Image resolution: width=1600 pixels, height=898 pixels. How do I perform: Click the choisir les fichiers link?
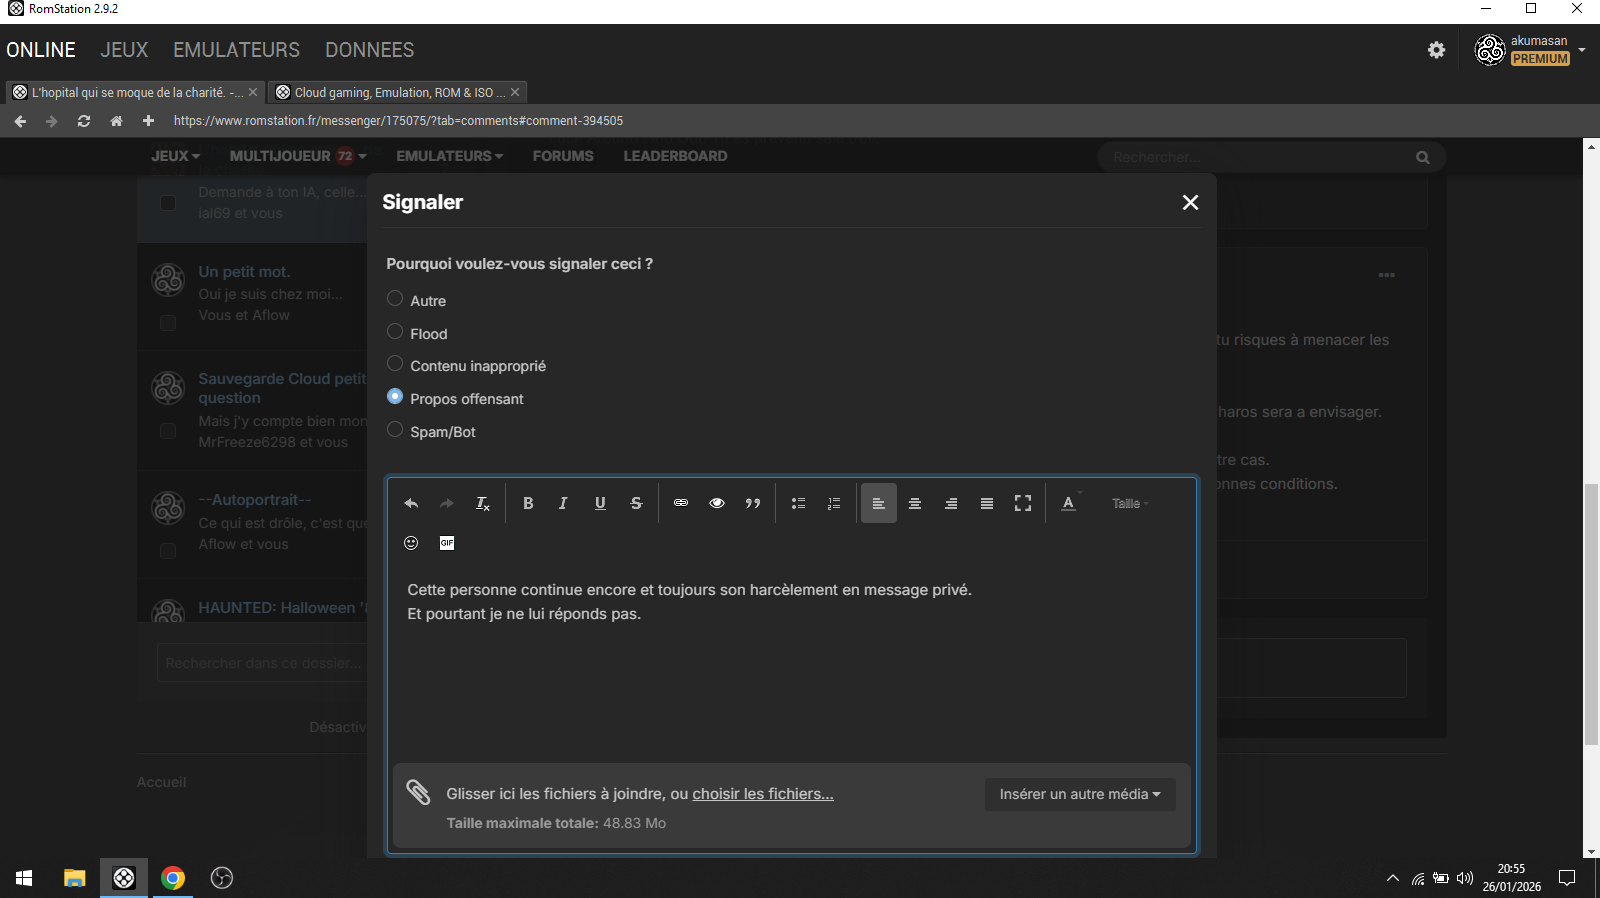(762, 794)
